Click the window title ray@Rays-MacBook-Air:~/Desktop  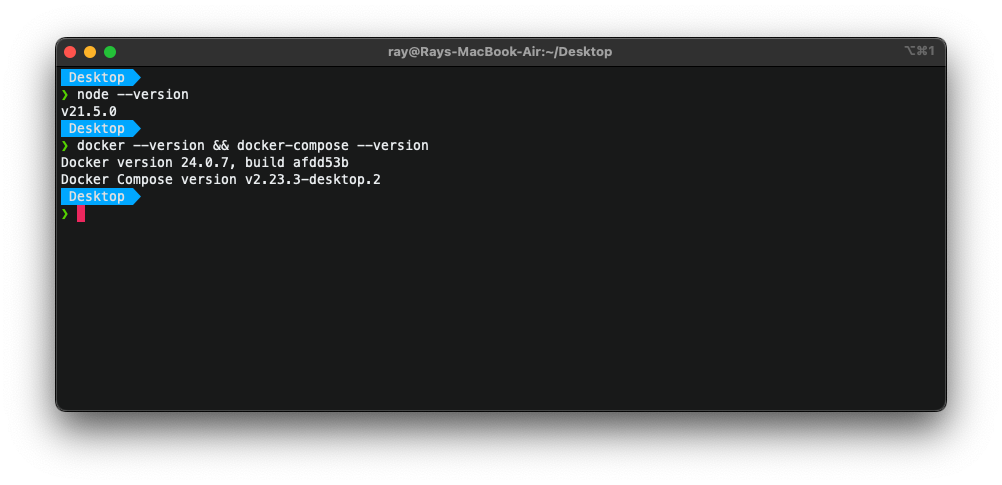[x=500, y=52]
